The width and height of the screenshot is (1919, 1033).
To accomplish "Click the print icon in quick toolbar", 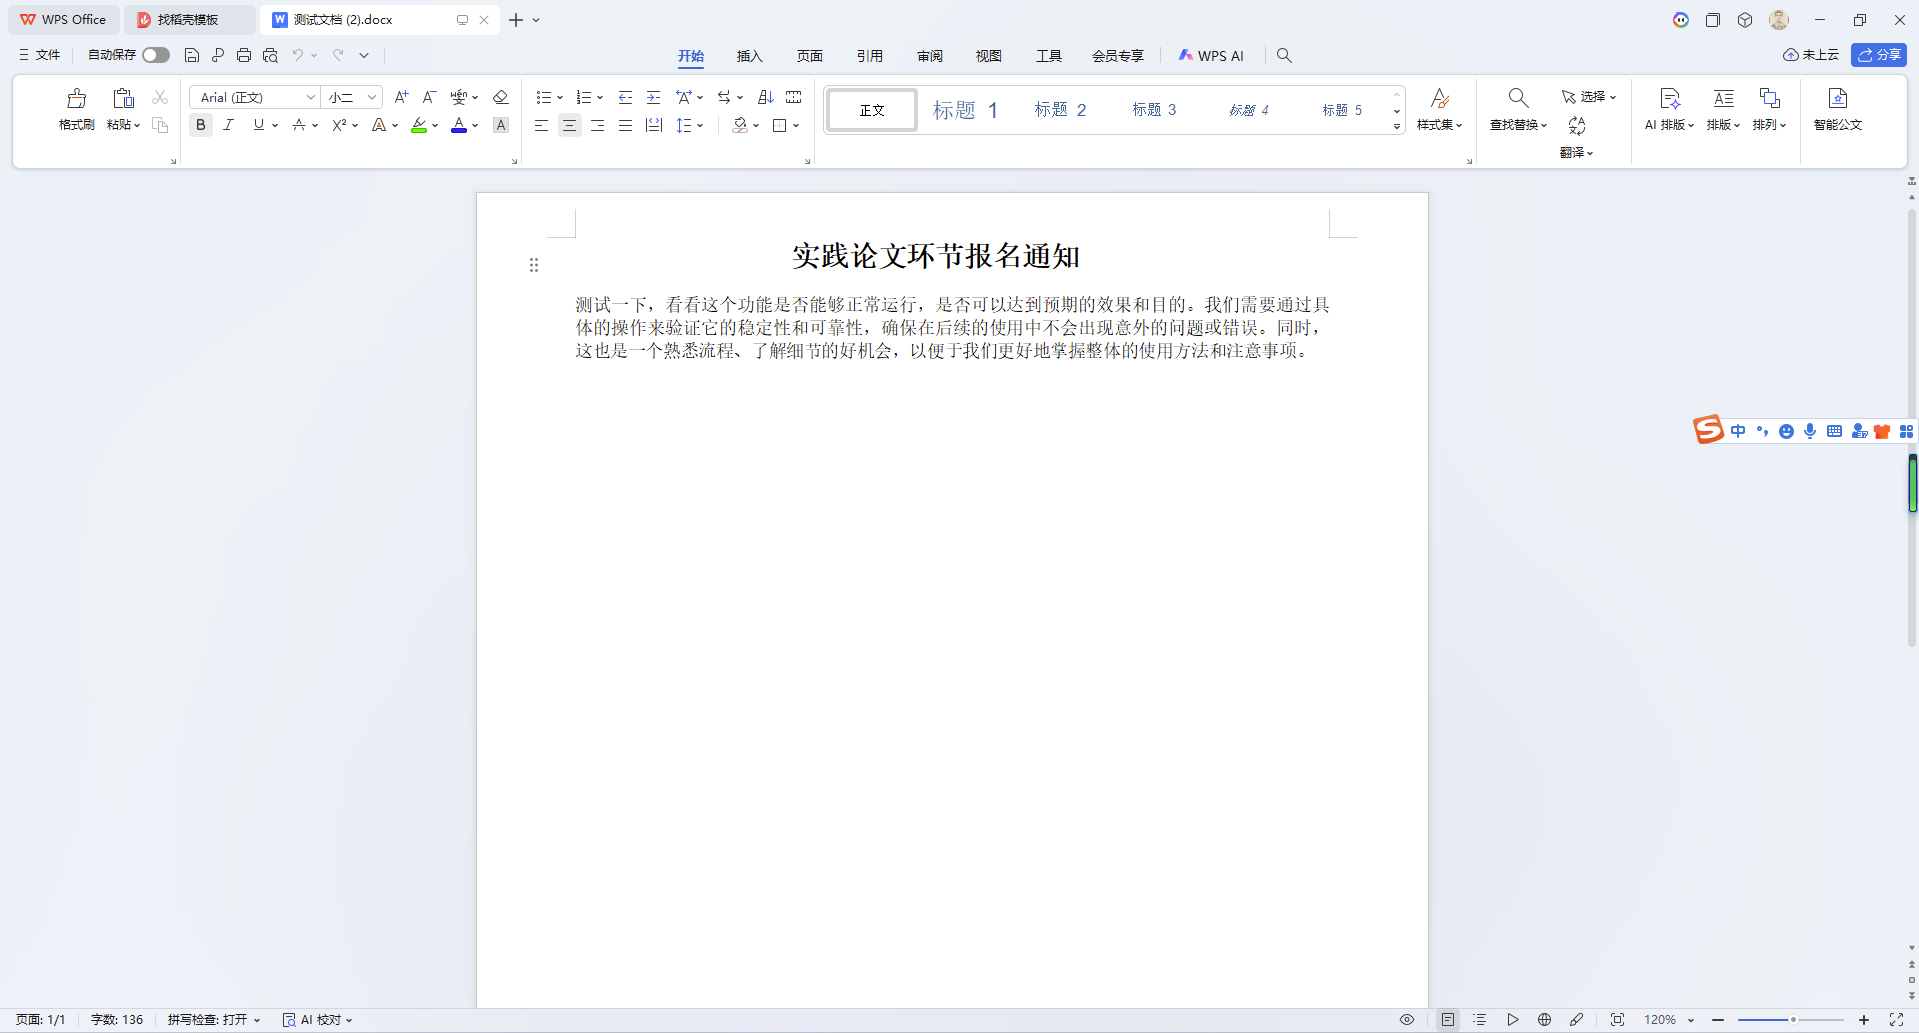I will [x=244, y=56].
